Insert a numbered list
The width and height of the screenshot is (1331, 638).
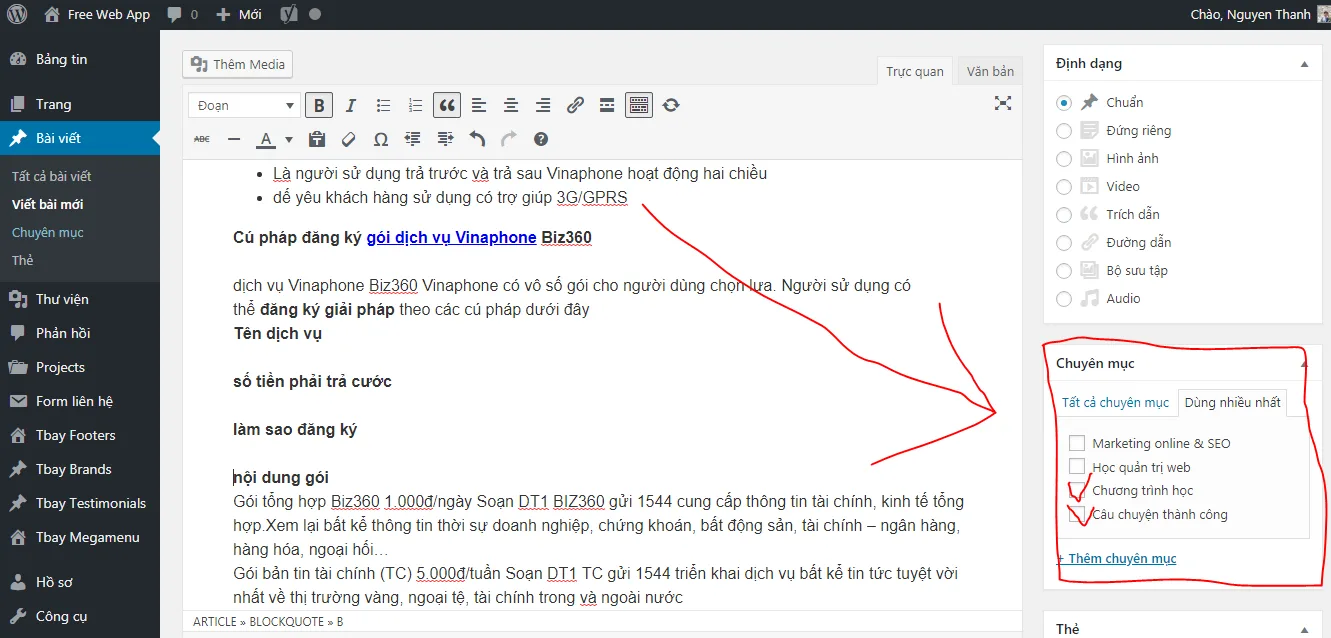[x=415, y=105]
